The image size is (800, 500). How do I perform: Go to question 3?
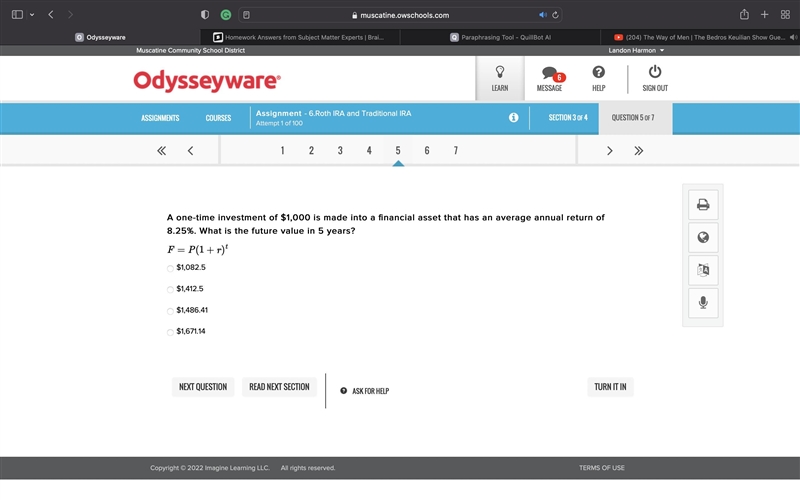[x=340, y=151]
